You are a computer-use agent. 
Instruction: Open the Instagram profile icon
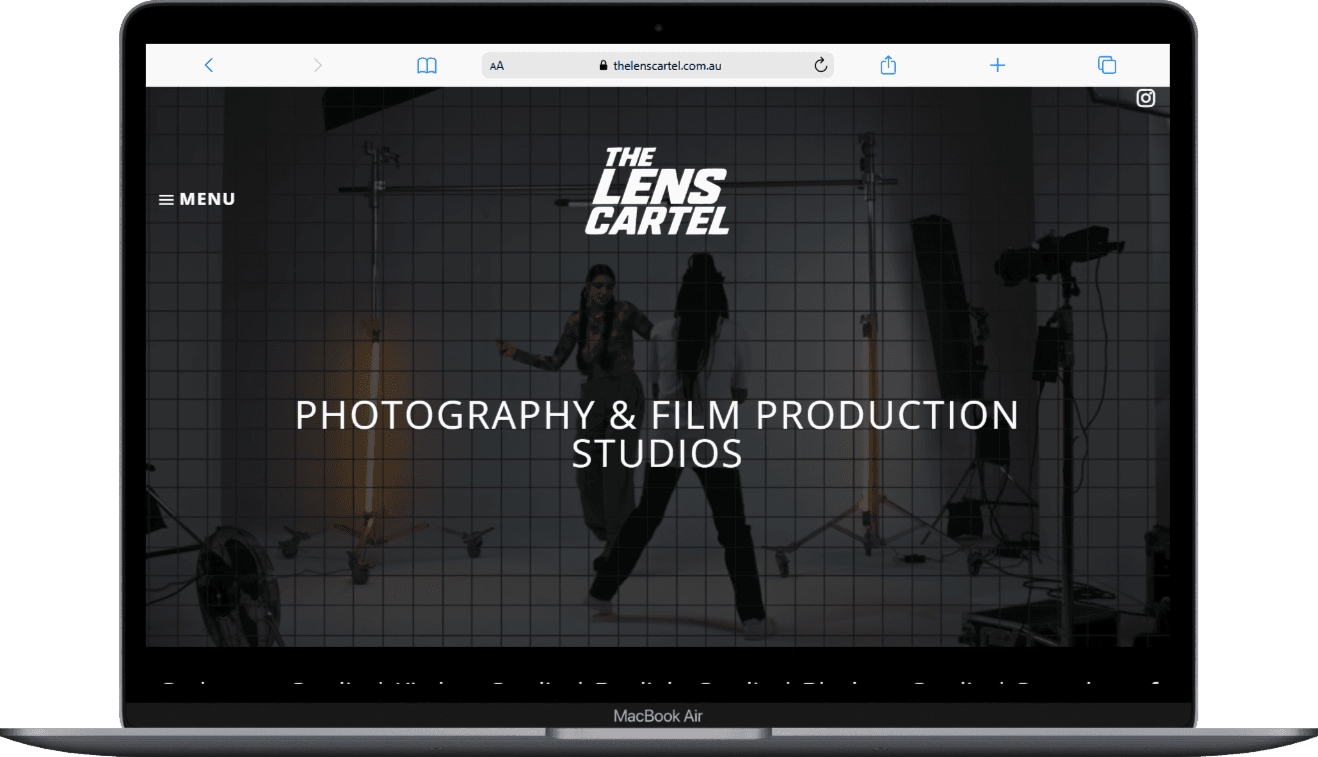click(x=1146, y=98)
